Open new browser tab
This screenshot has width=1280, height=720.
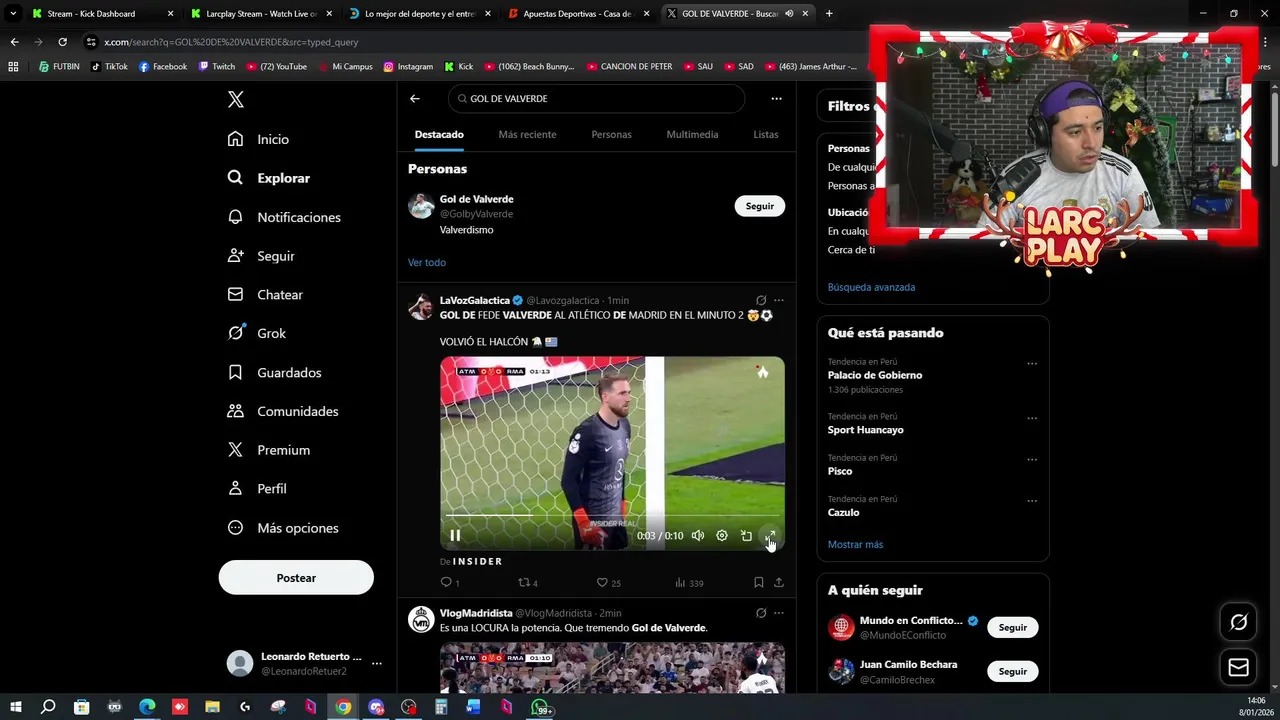(829, 14)
